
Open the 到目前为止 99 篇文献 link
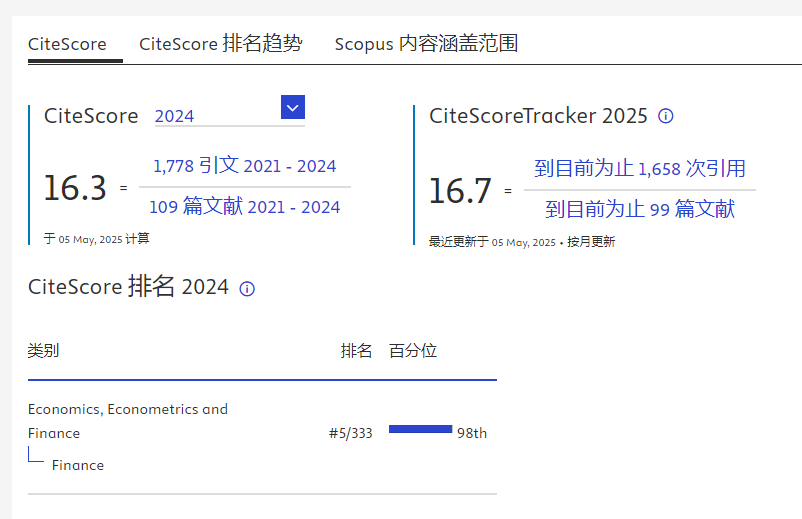640,209
